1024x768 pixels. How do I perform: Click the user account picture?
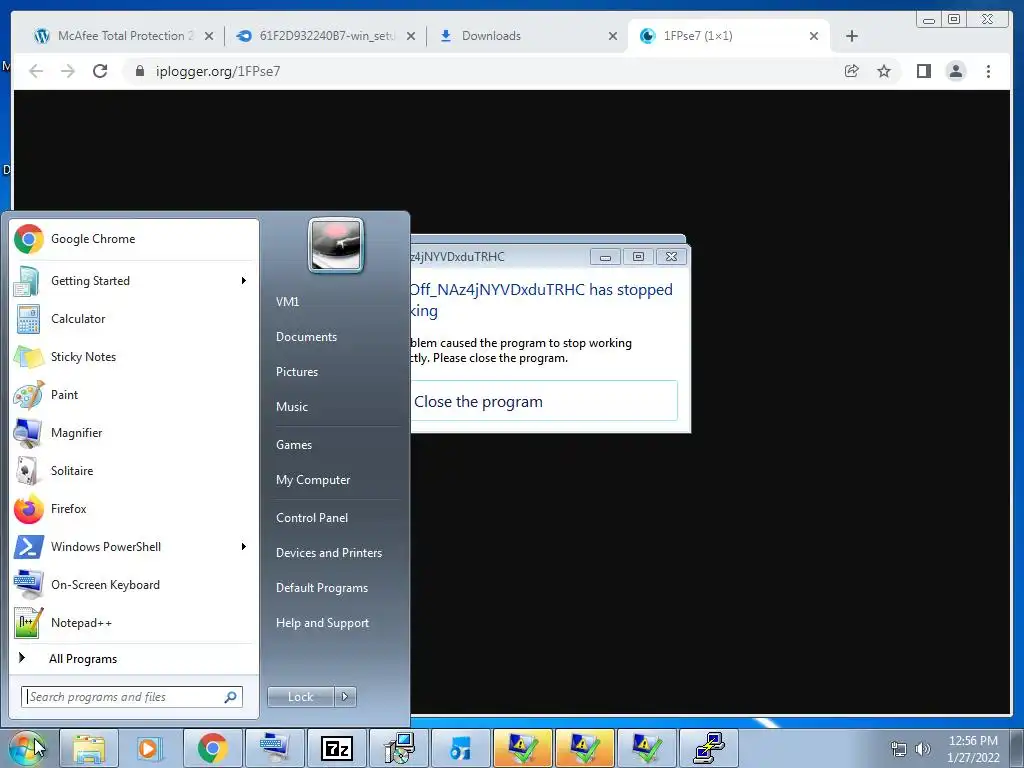click(x=336, y=245)
